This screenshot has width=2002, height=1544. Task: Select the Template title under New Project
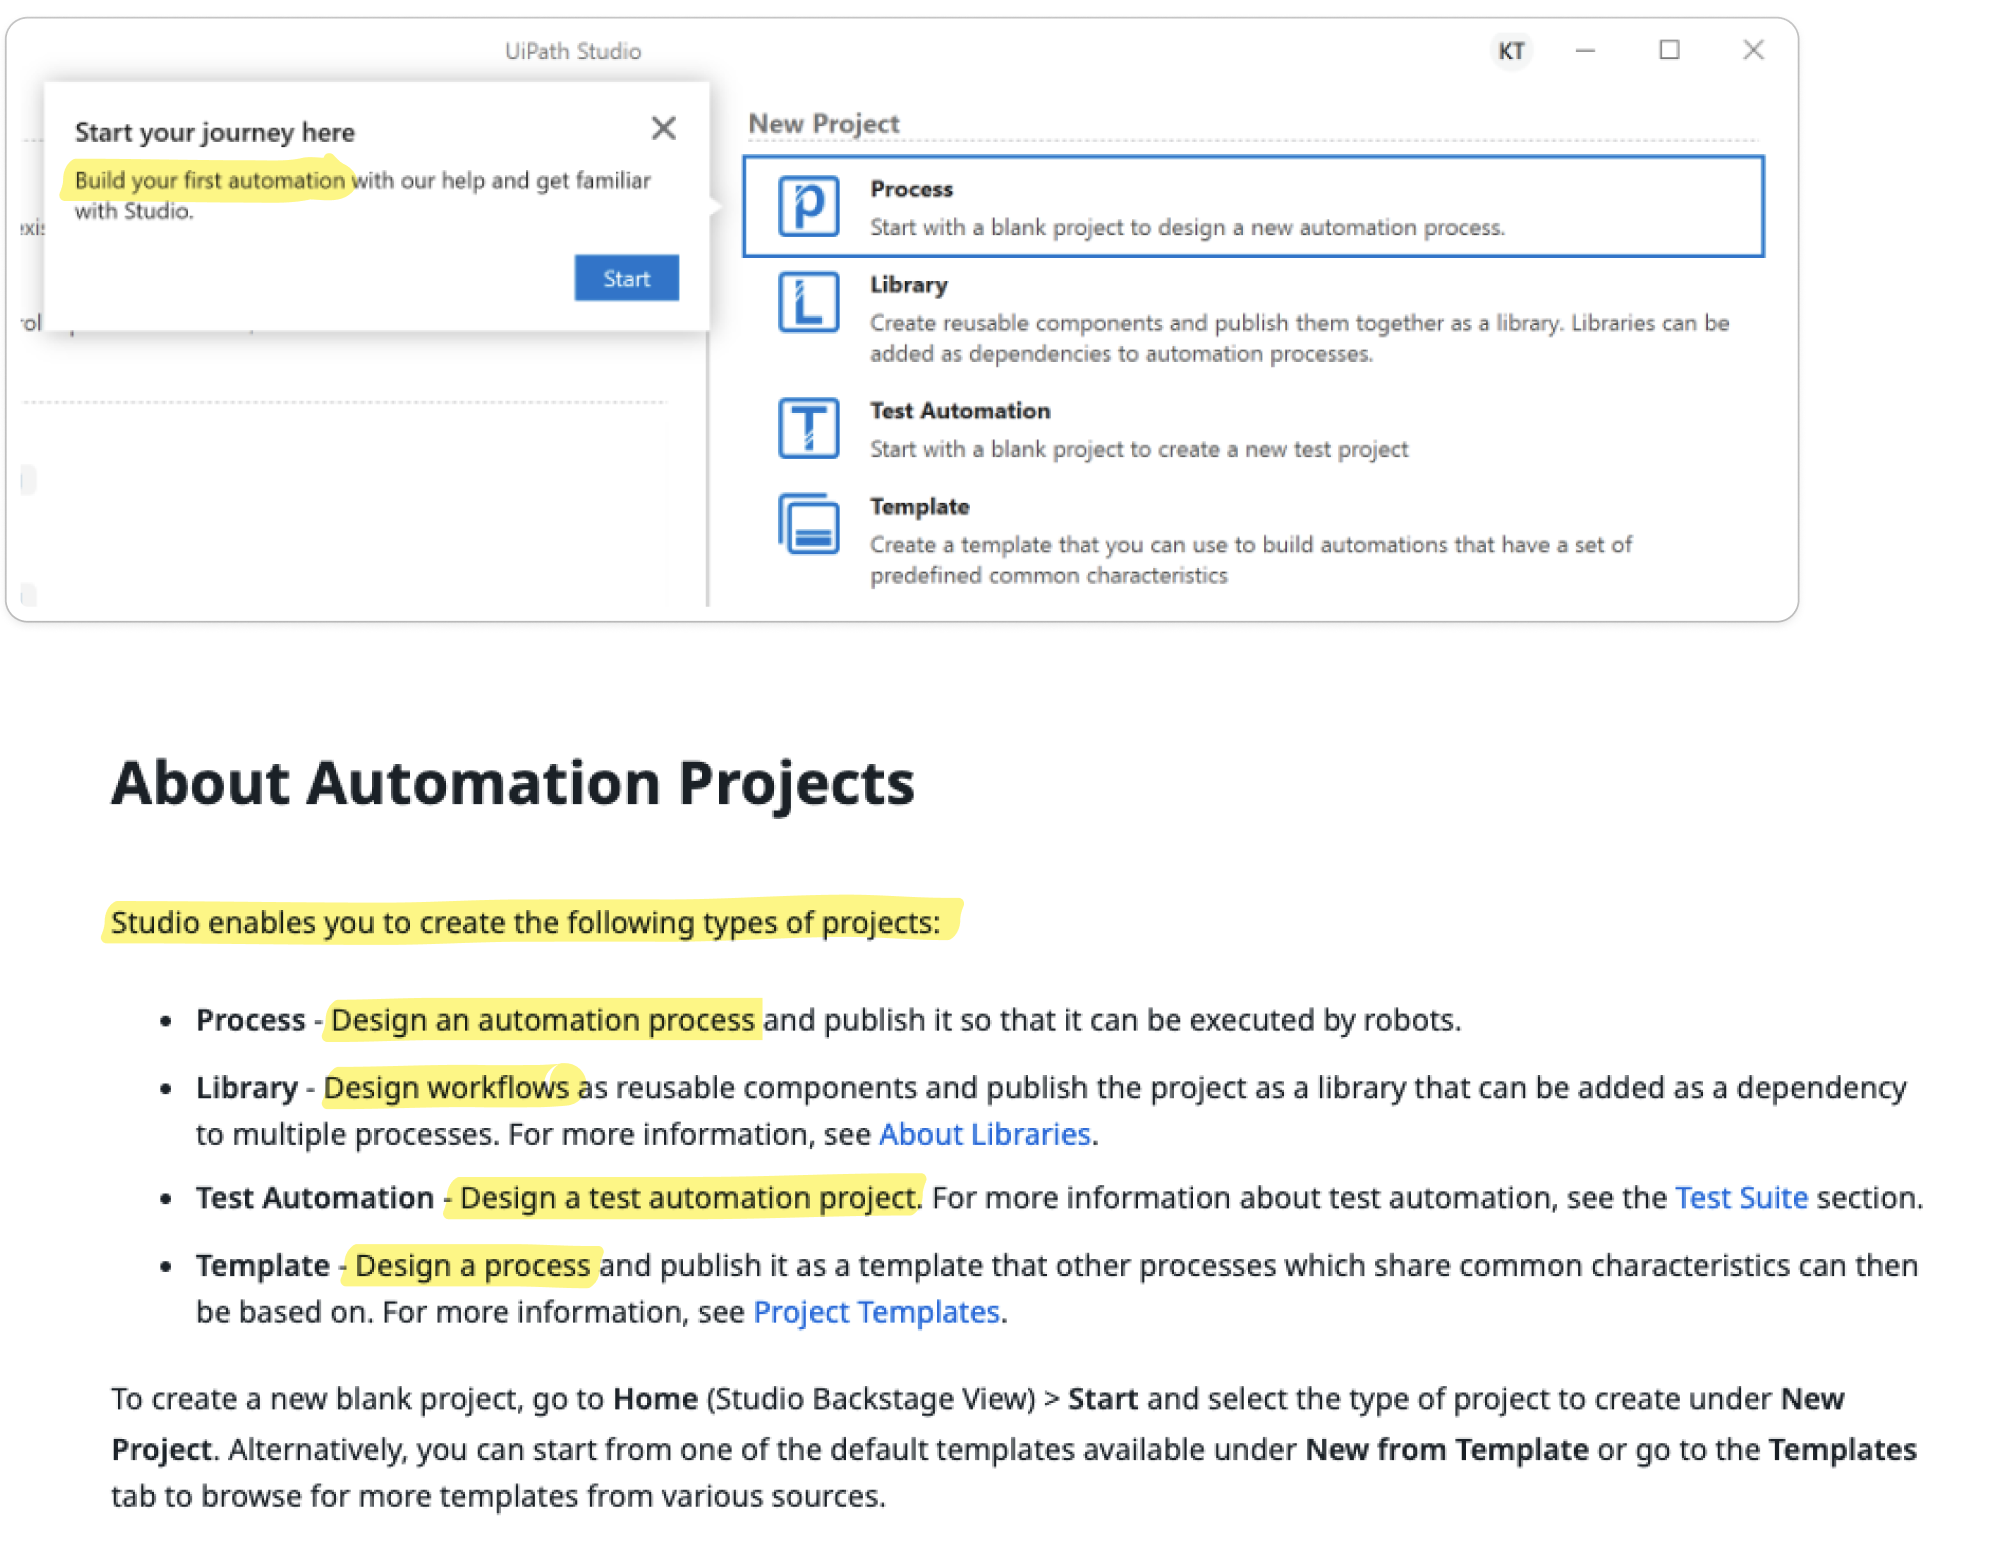[x=919, y=507]
